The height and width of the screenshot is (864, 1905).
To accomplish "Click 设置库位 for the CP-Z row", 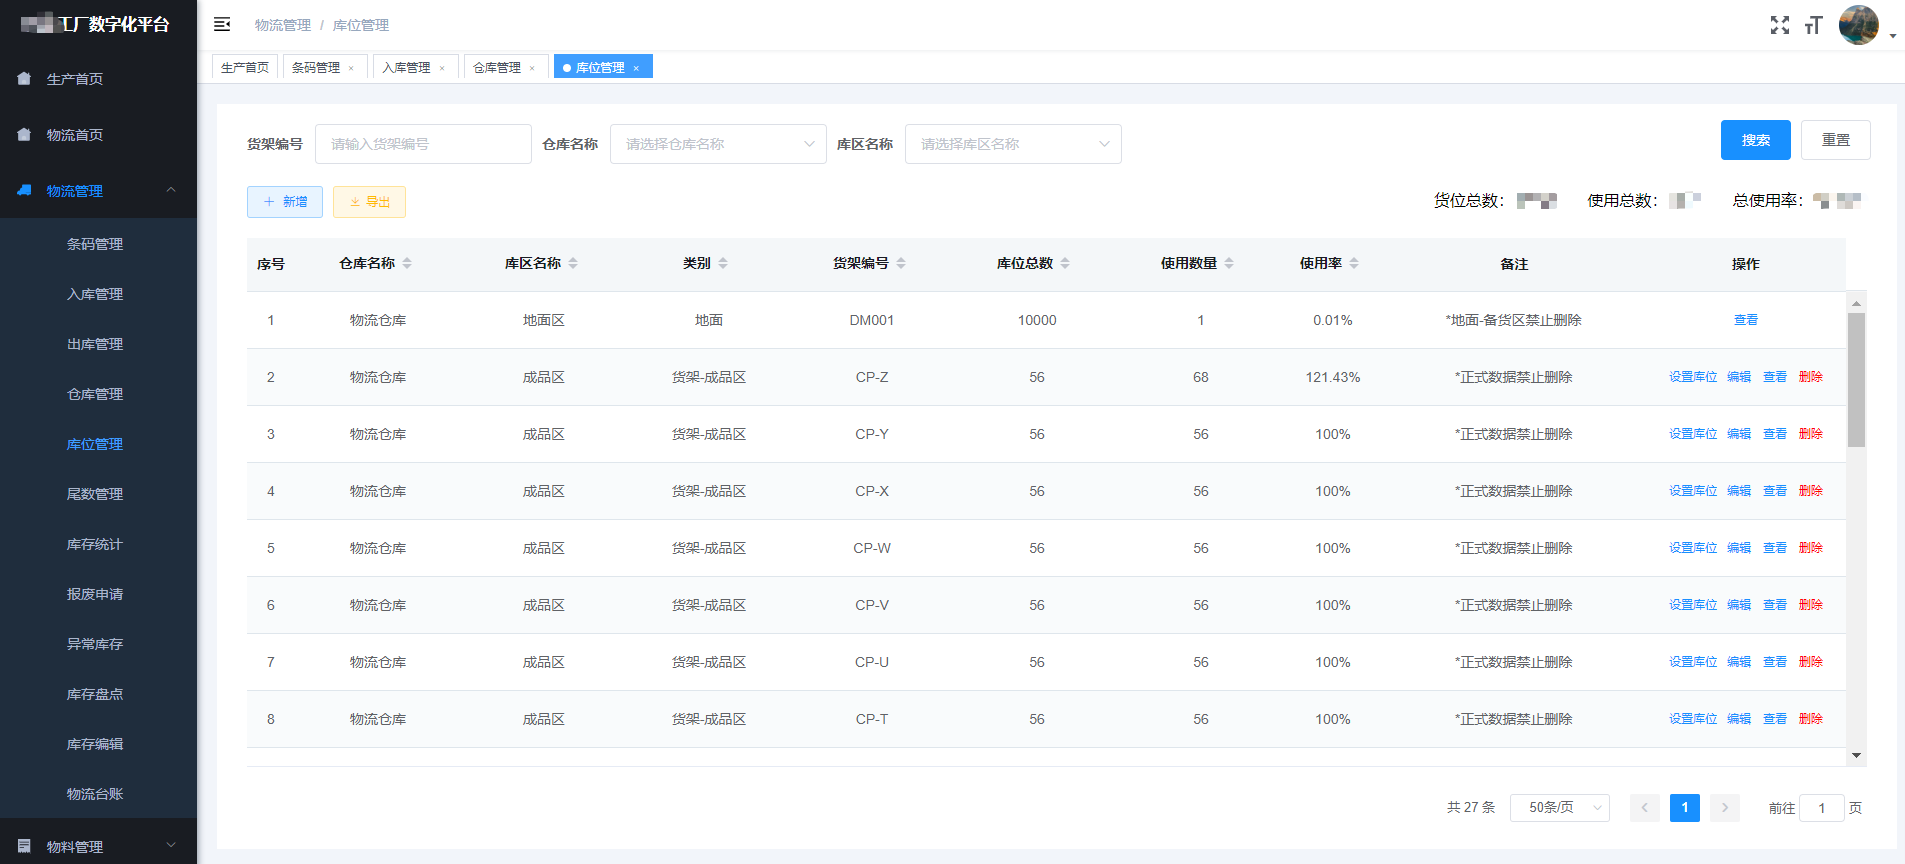I will [1693, 377].
